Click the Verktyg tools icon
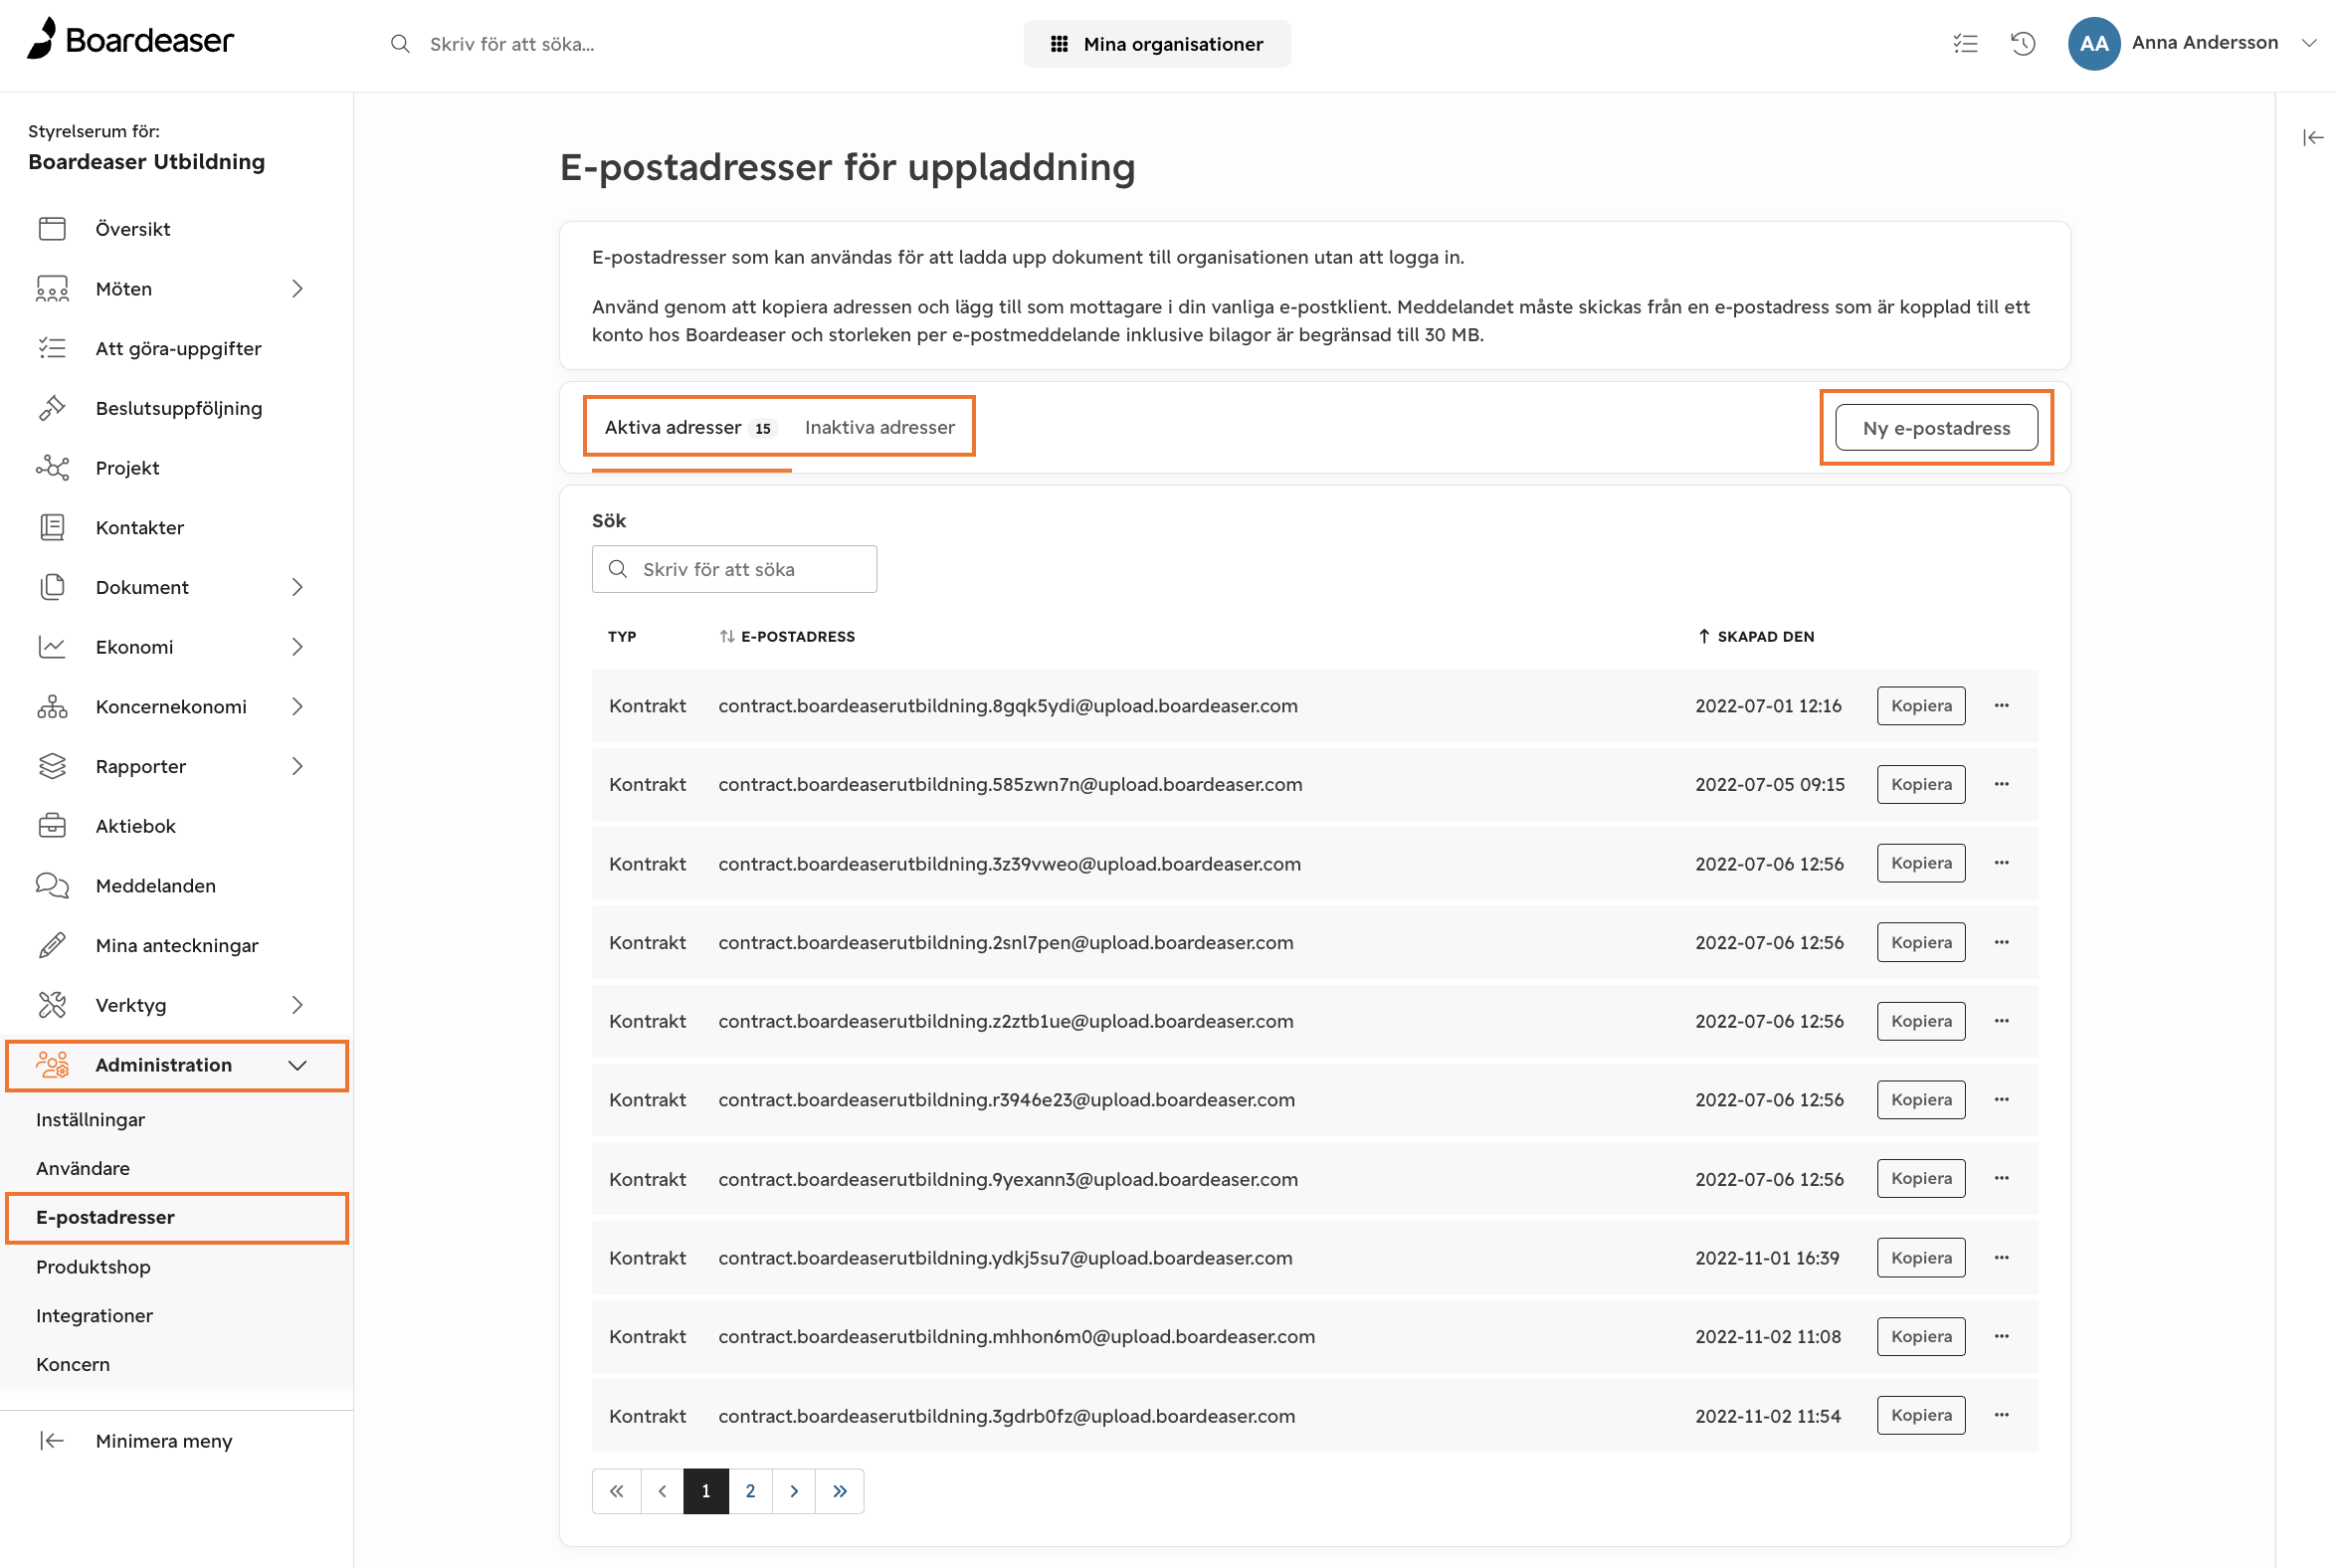Image resolution: width=2336 pixels, height=1568 pixels. pos(52,1005)
